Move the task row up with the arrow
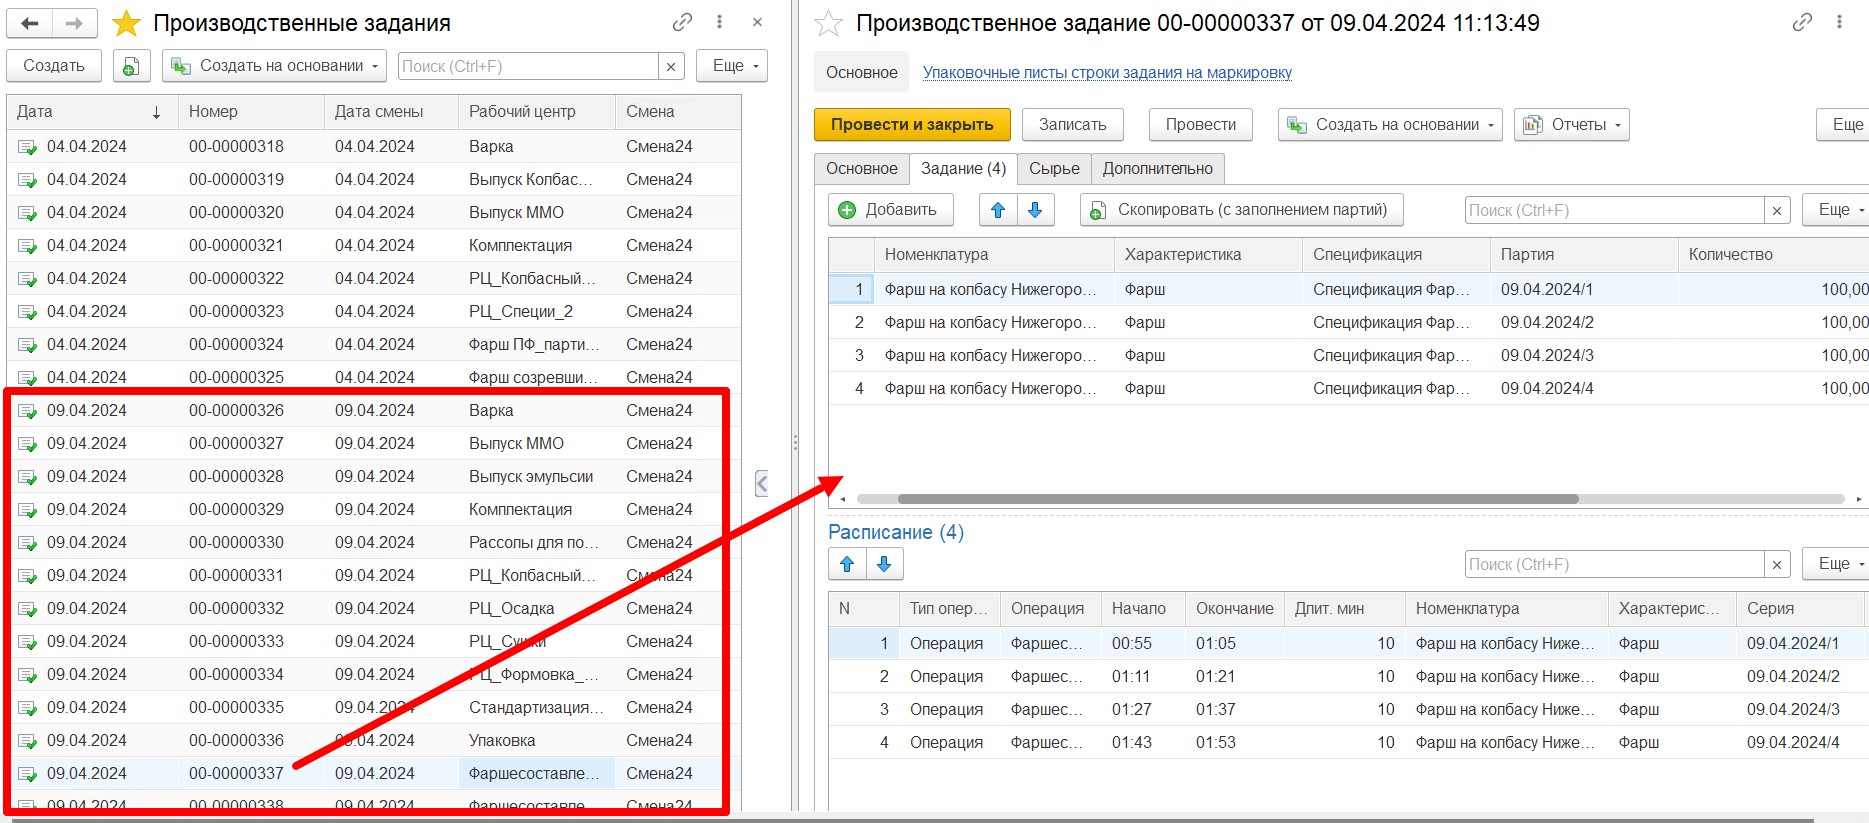 [997, 210]
